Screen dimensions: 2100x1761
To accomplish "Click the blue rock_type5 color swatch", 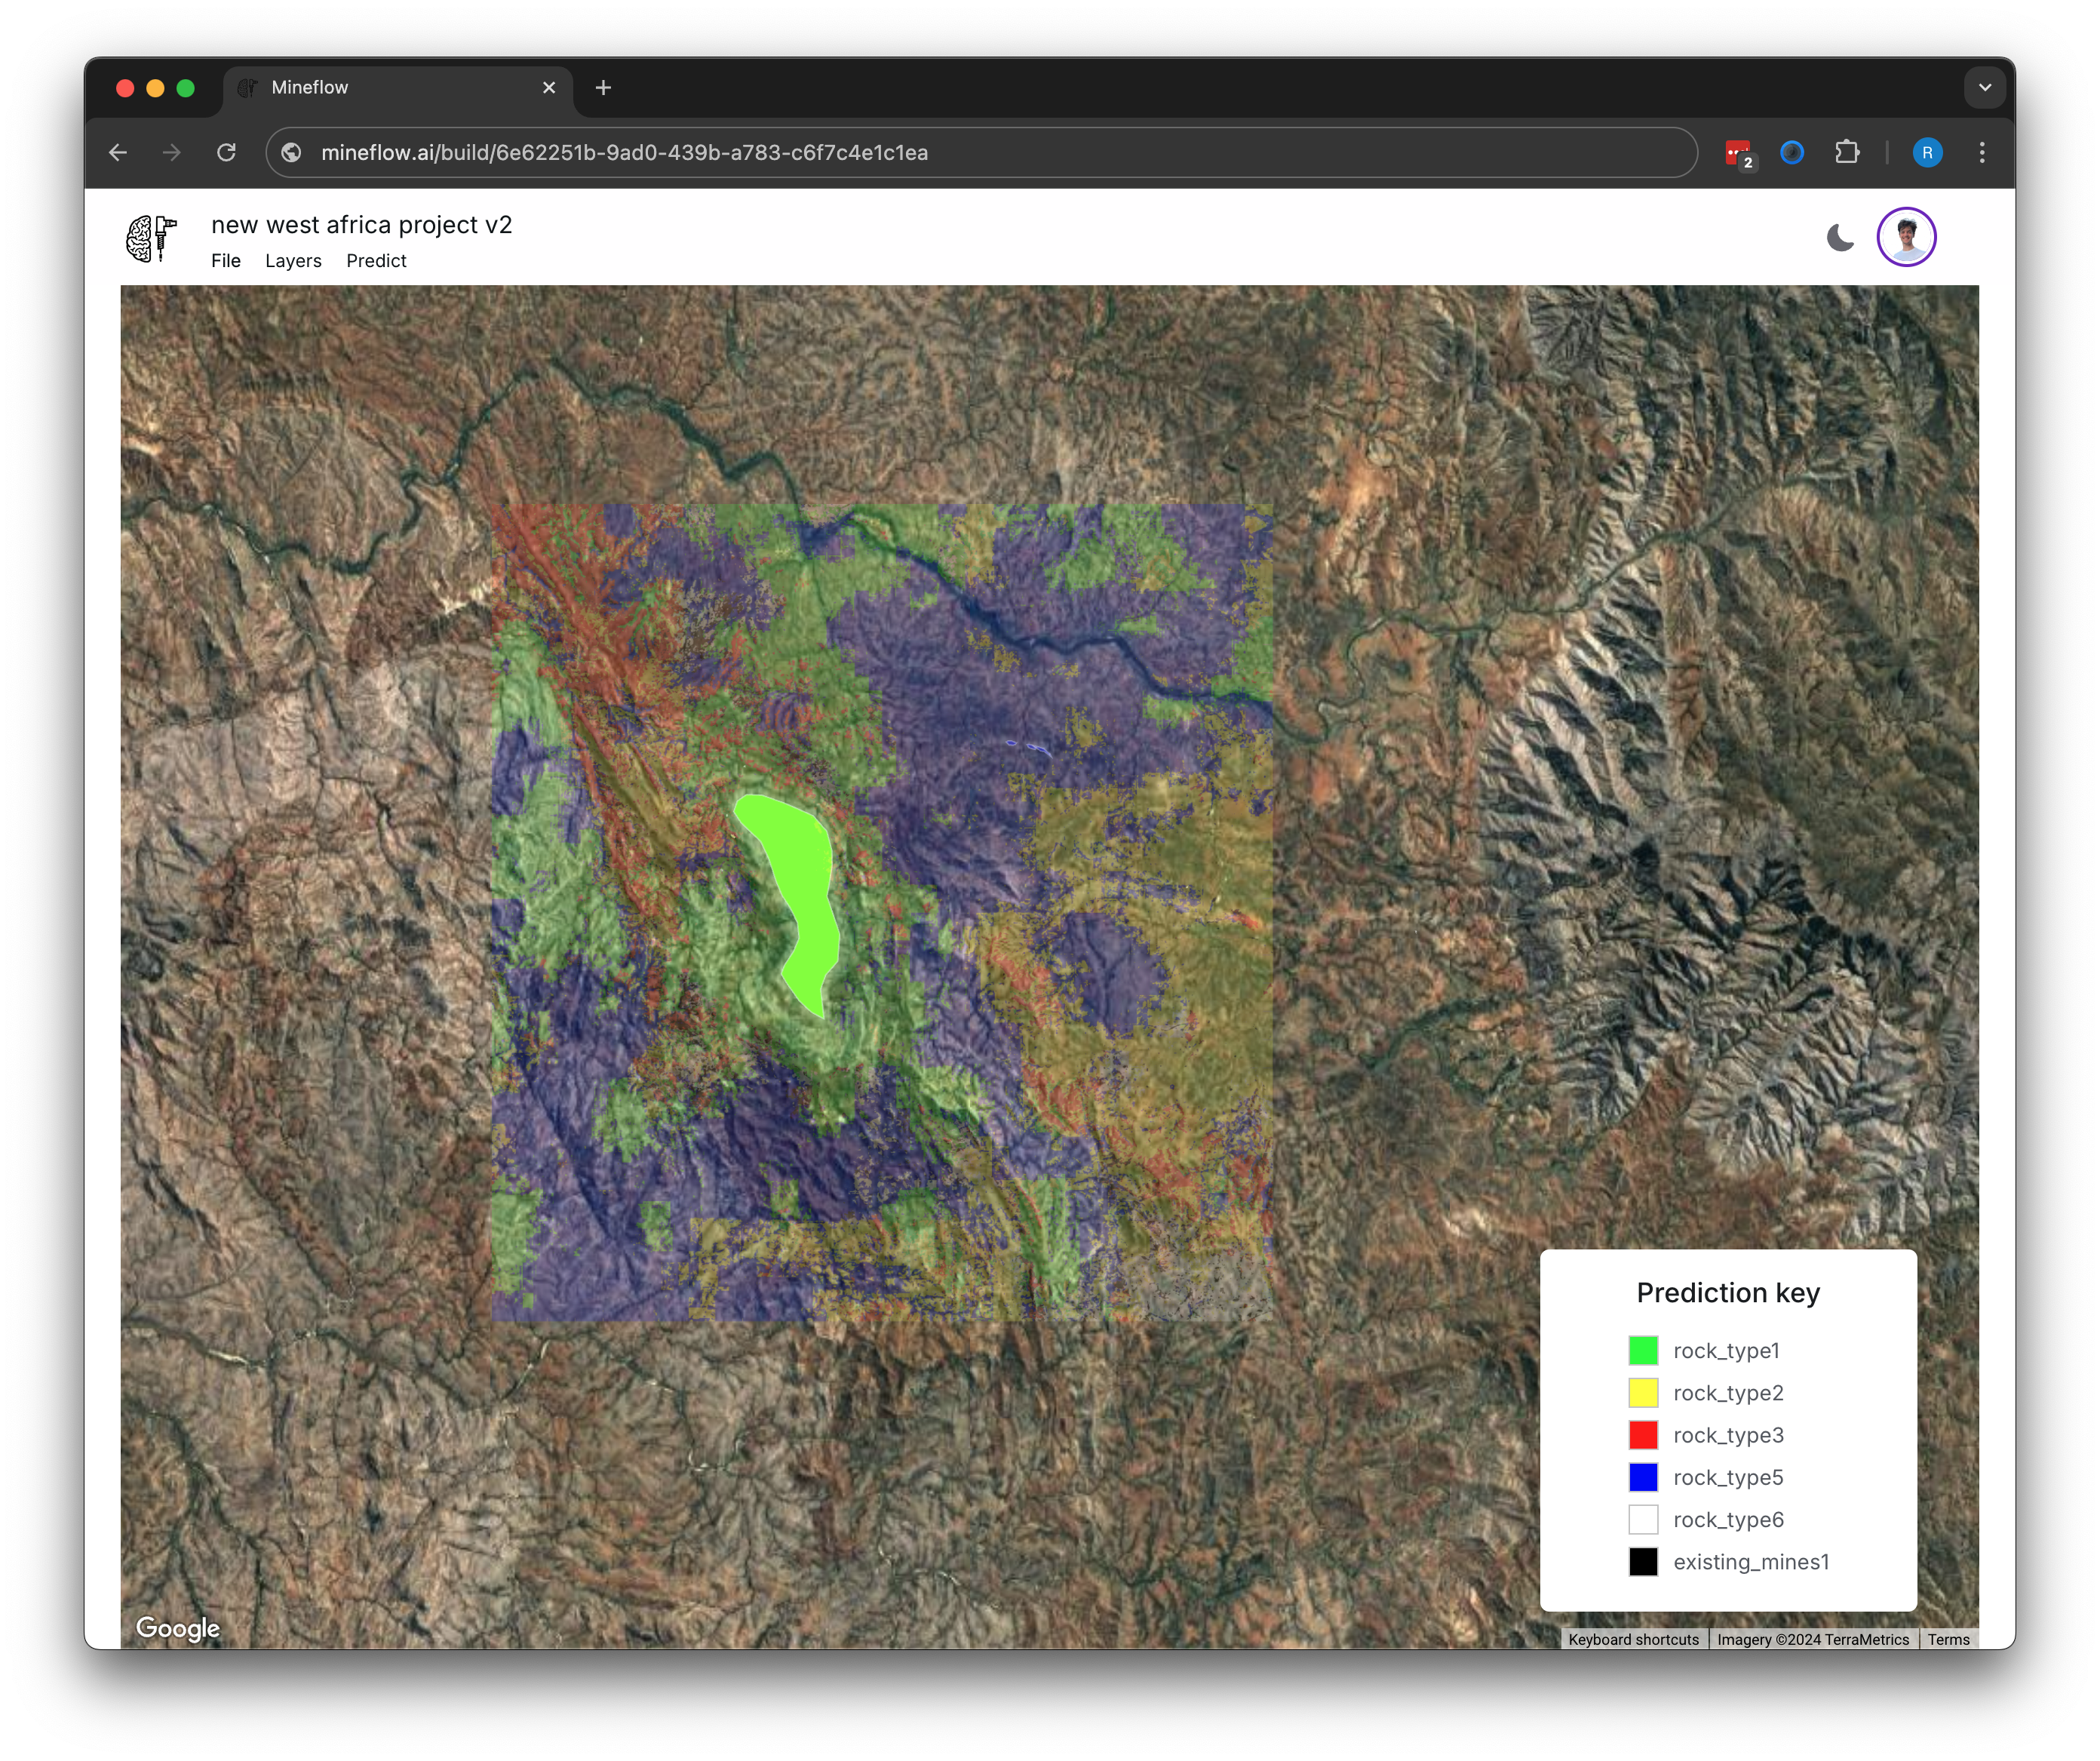I will coord(1643,1477).
